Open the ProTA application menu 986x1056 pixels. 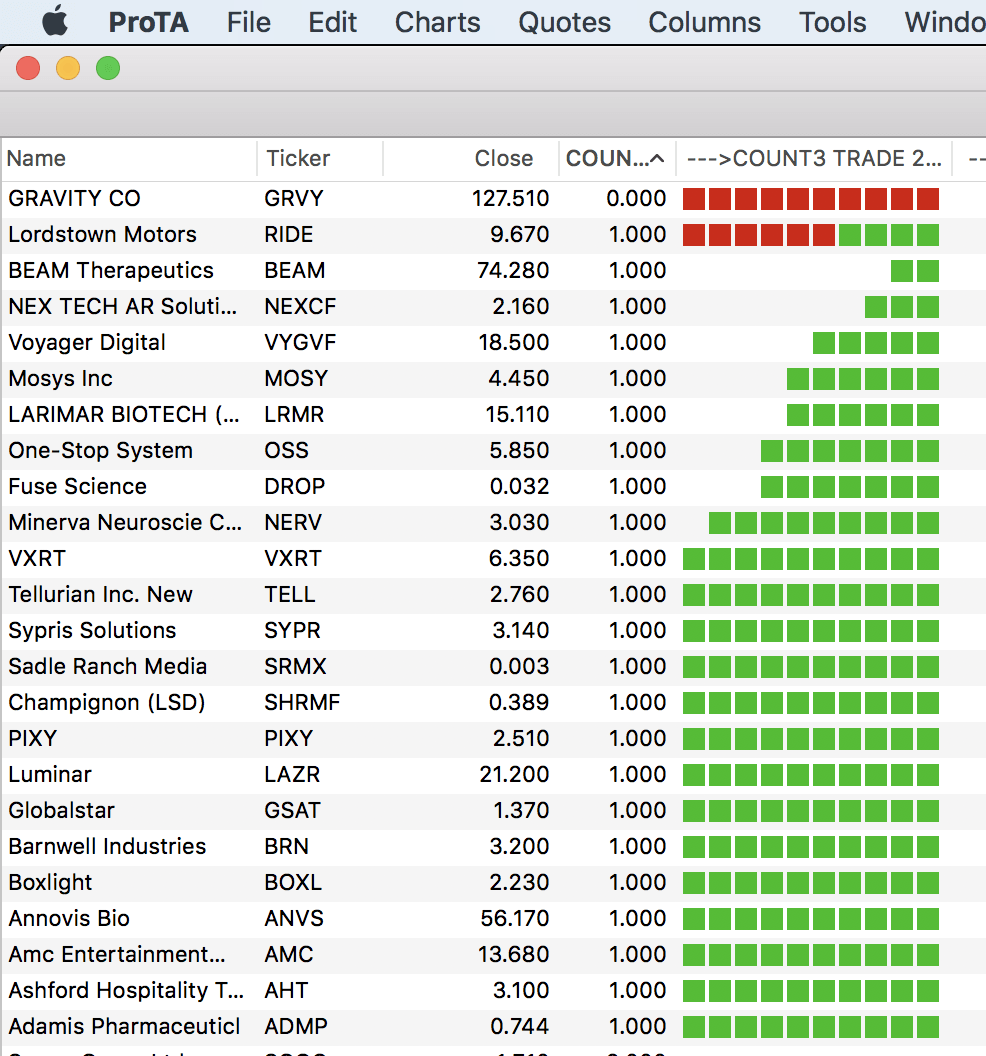point(149,22)
